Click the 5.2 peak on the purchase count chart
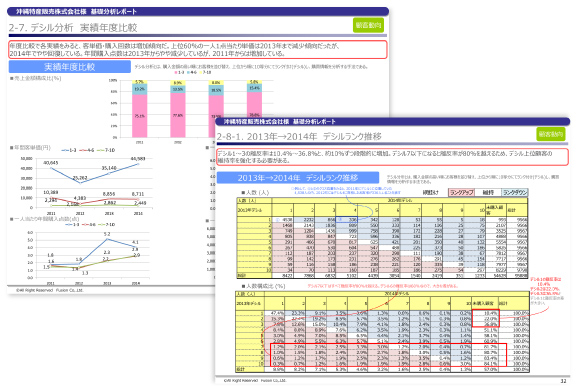 (107, 239)
